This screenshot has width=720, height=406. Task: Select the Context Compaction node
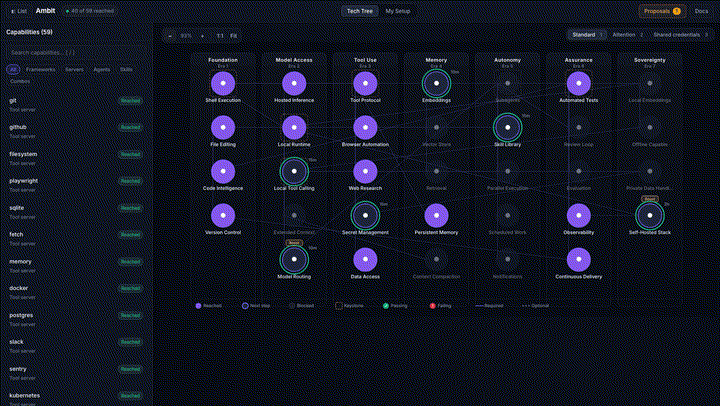(x=436, y=259)
